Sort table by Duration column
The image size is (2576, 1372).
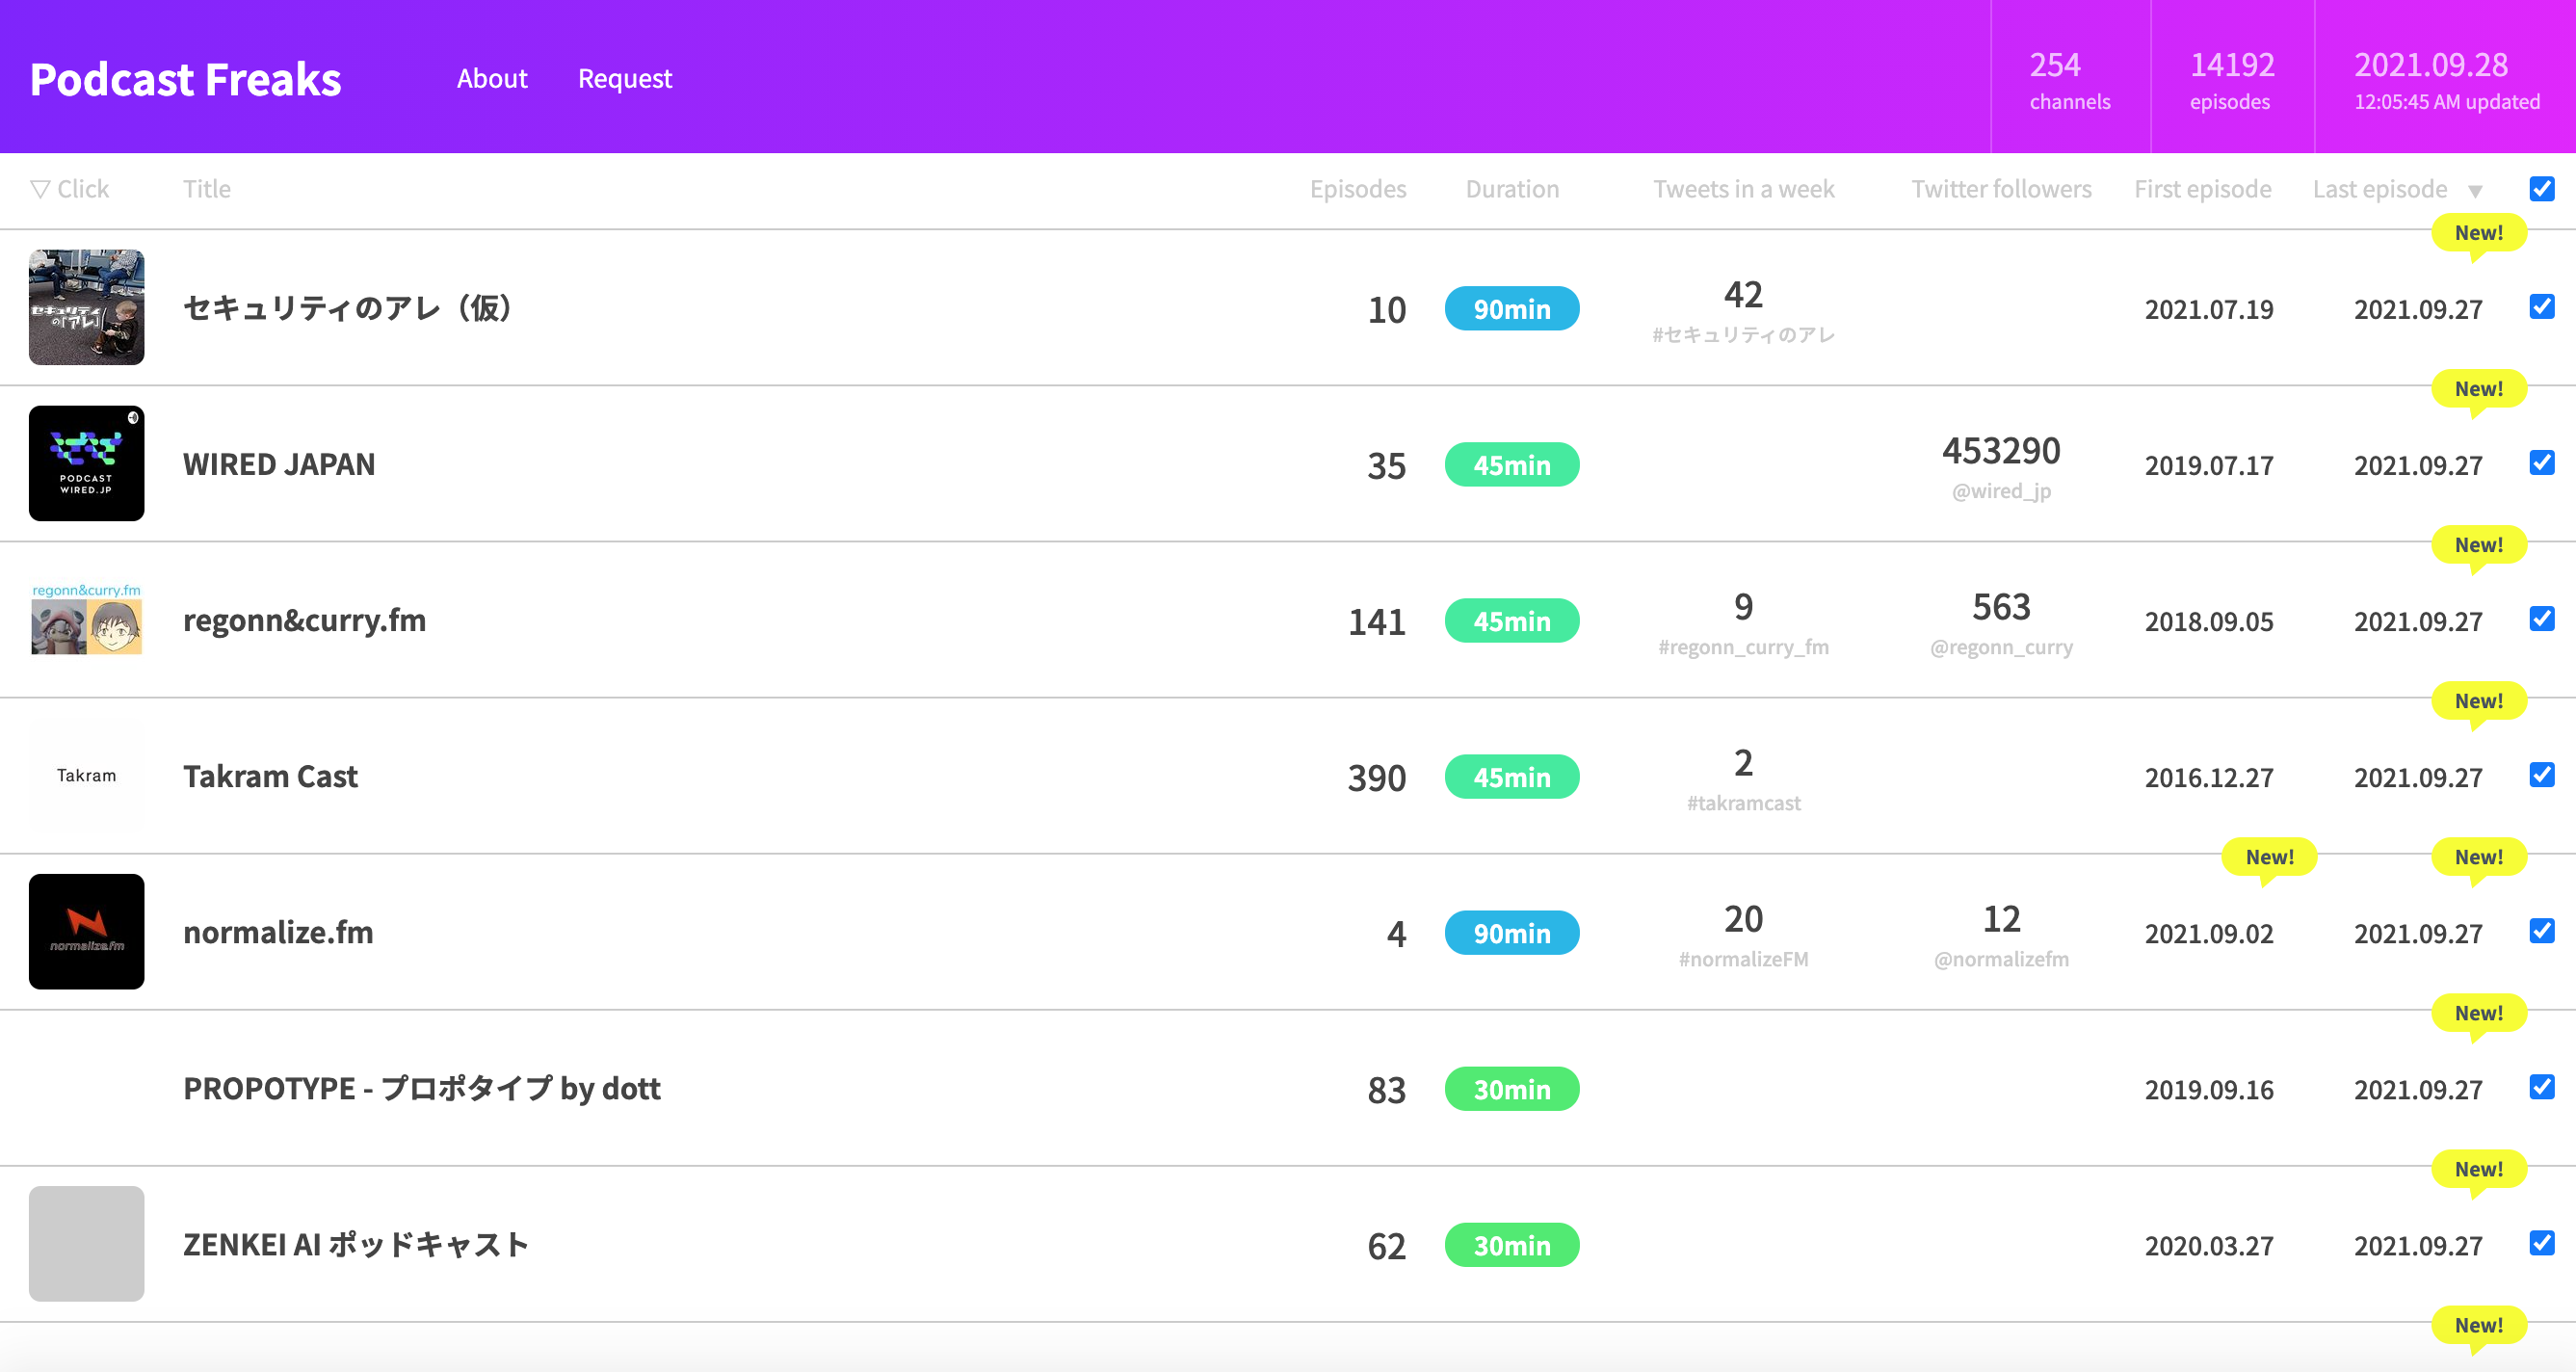(1512, 189)
